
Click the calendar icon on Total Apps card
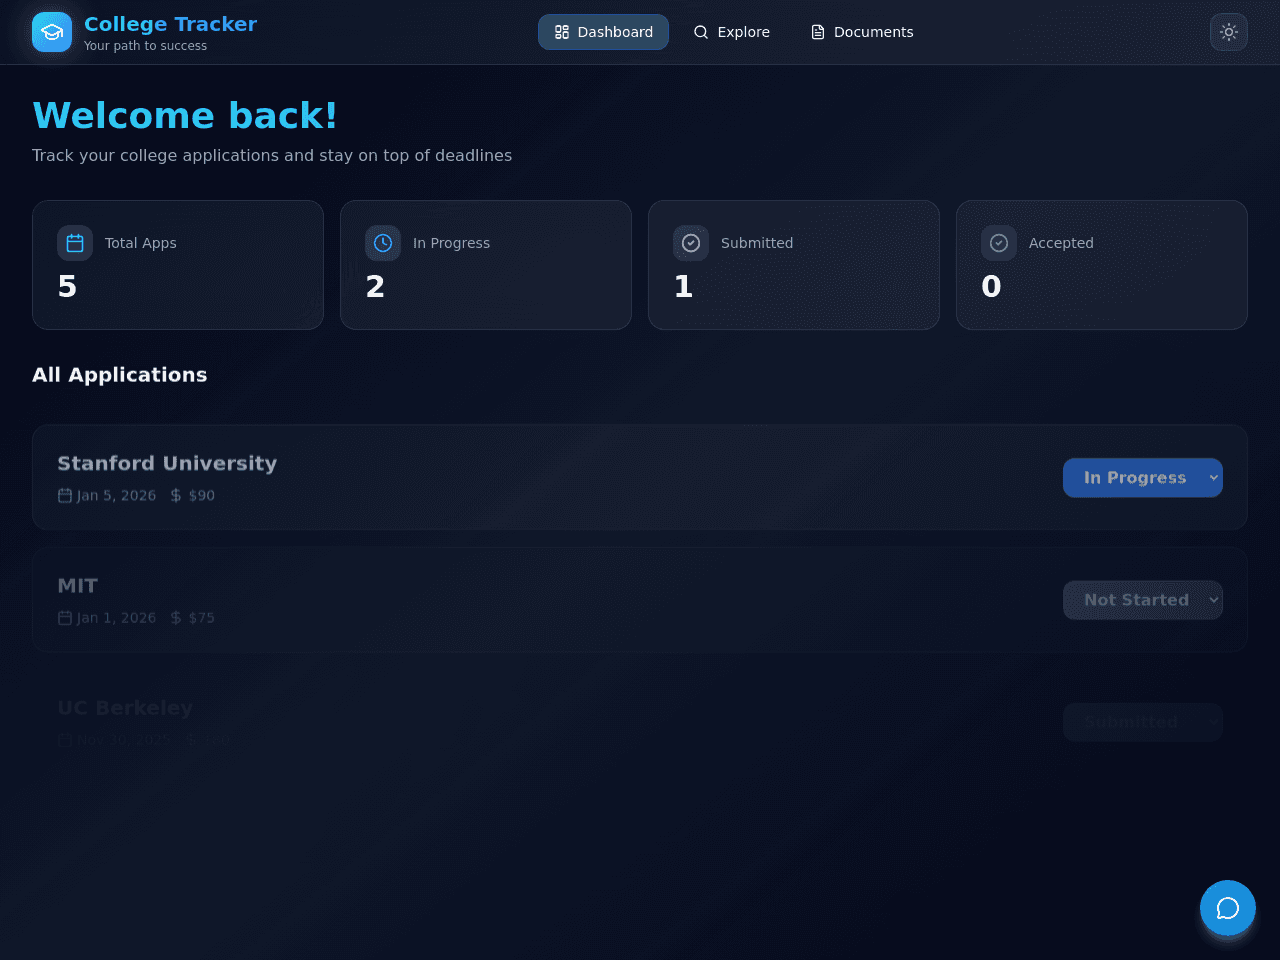(75, 243)
